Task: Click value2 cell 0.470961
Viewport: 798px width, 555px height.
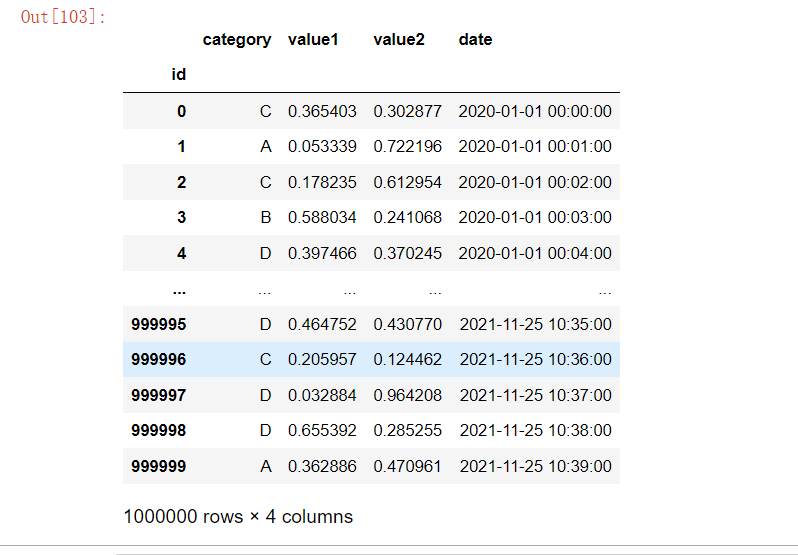Action: point(408,466)
